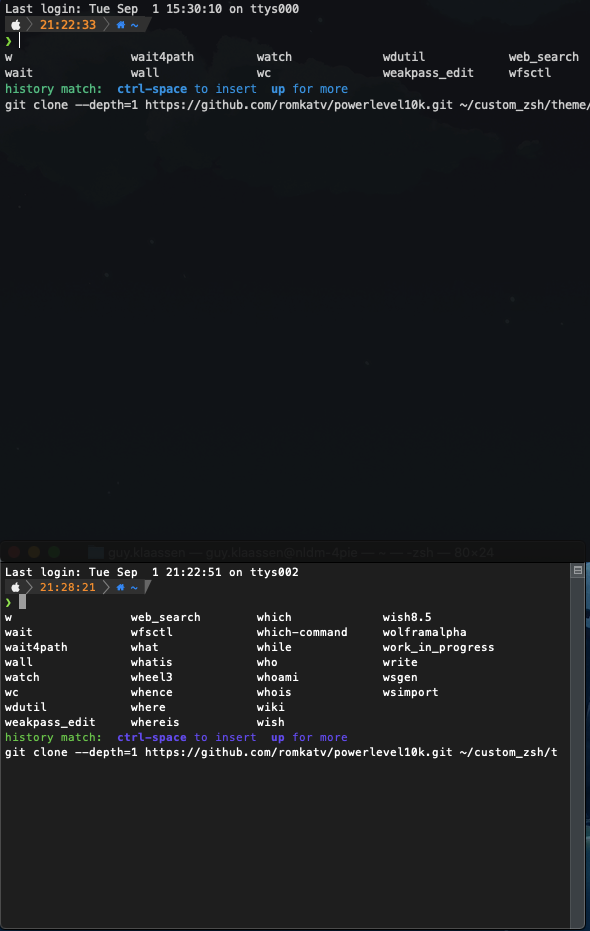Select web_search in the top terminal
Viewport: 590px width, 931px height.
[544, 57]
